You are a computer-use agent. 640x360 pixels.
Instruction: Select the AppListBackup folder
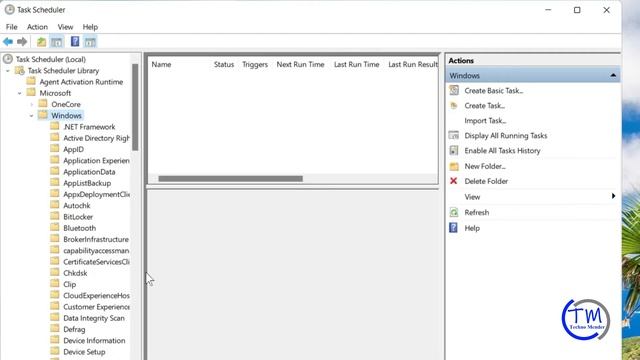(x=87, y=183)
